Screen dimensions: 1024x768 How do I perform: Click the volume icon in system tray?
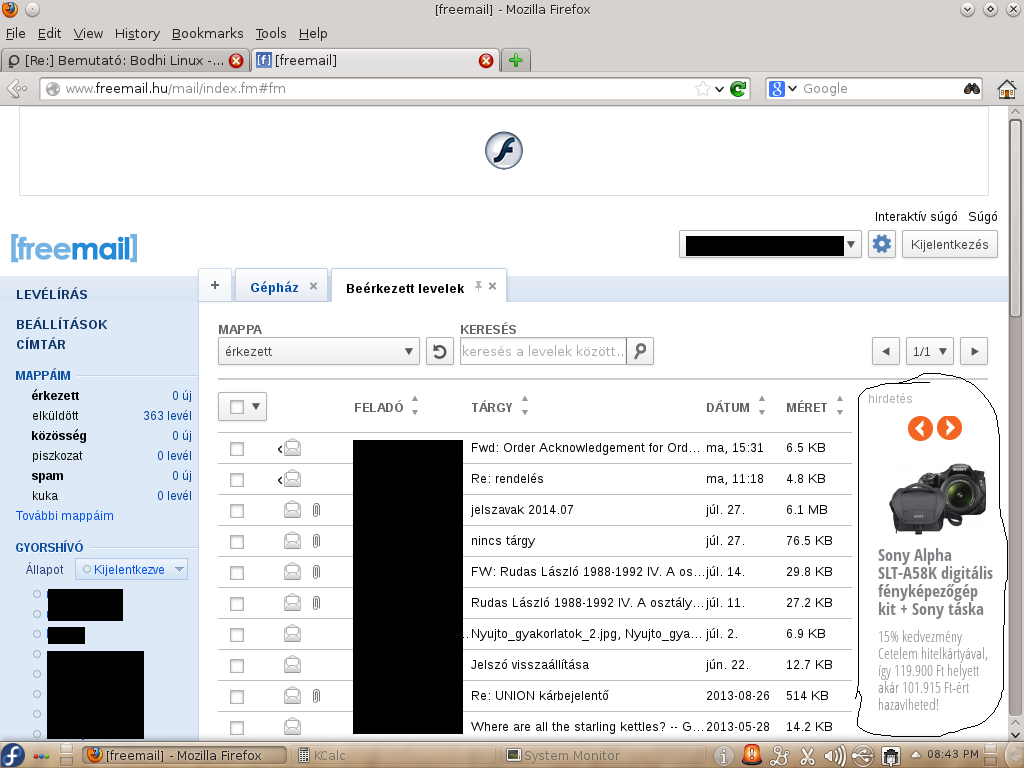pyautogui.click(x=834, y=756)
